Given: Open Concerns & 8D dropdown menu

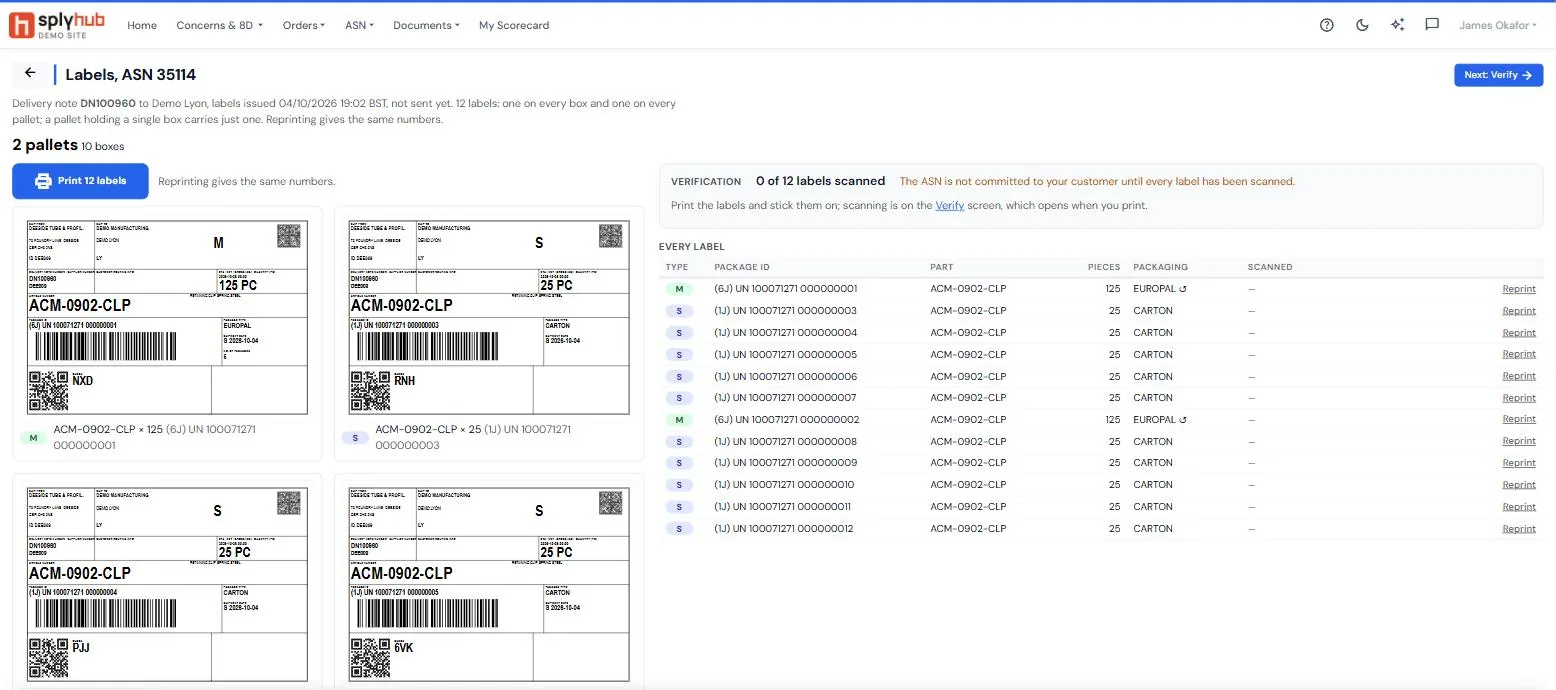Looking at the screenshot, I should (219, 25).
